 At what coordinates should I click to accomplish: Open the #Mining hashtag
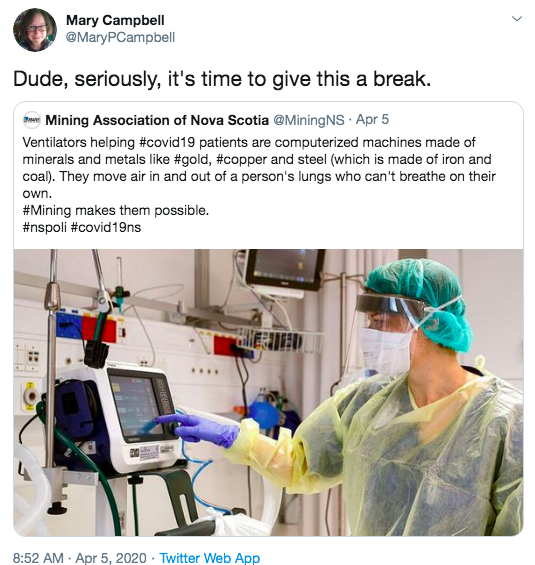click(47, 210)
